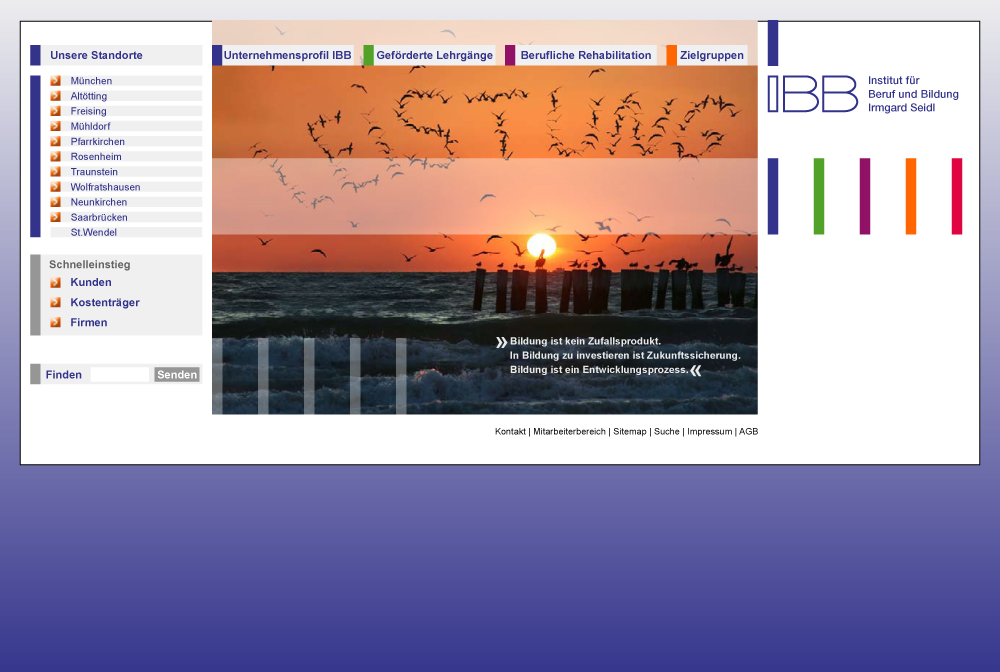This screenshot has height=672, width=1000.
Task: Visit the Rosenheim location
Action: pos(96,157)
